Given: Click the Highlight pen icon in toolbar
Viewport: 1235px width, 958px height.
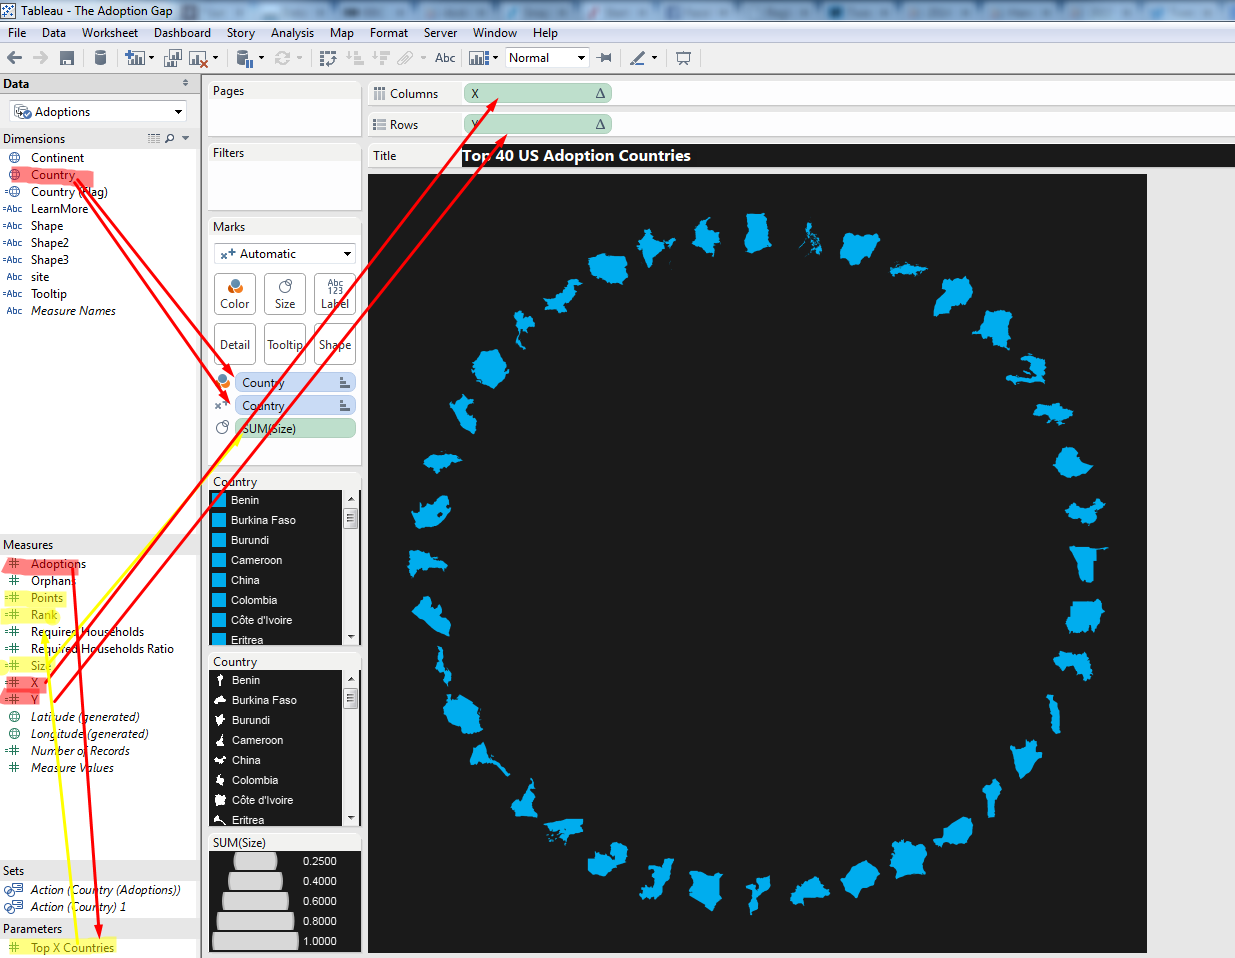Looking at the screenshot, I should click(x=638, y=58).
